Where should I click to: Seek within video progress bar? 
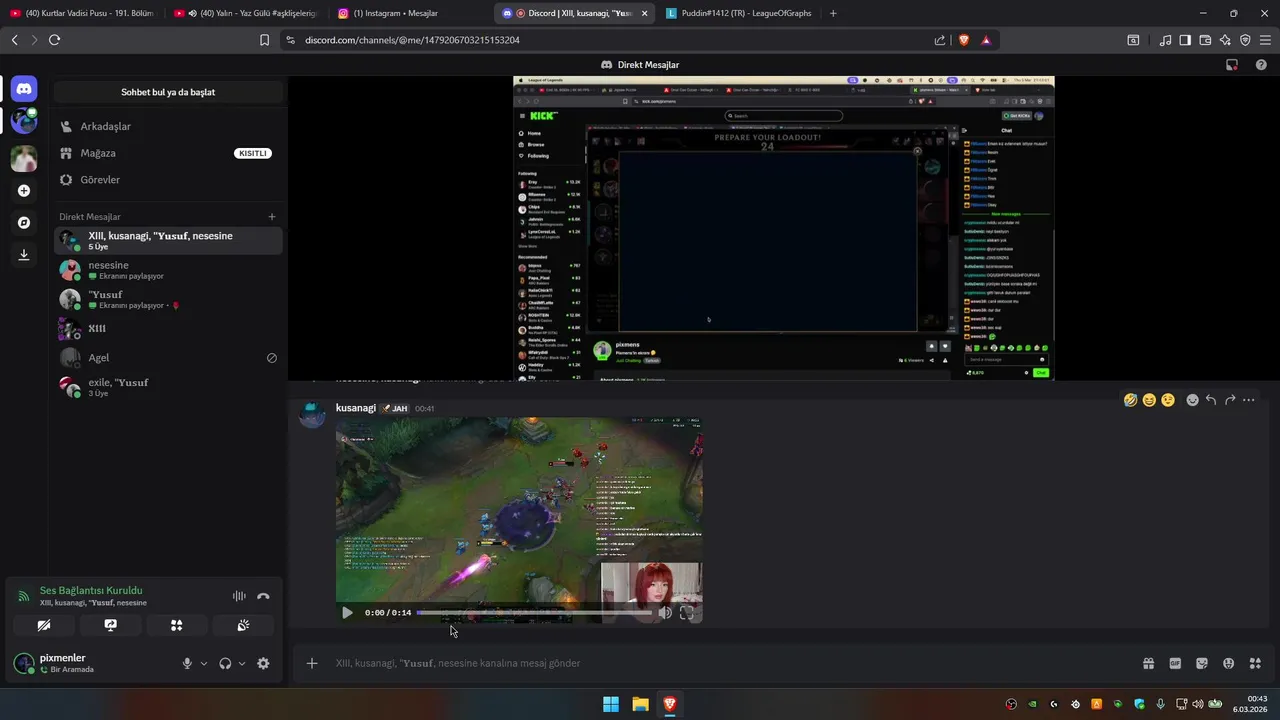[x=534, y=613]
